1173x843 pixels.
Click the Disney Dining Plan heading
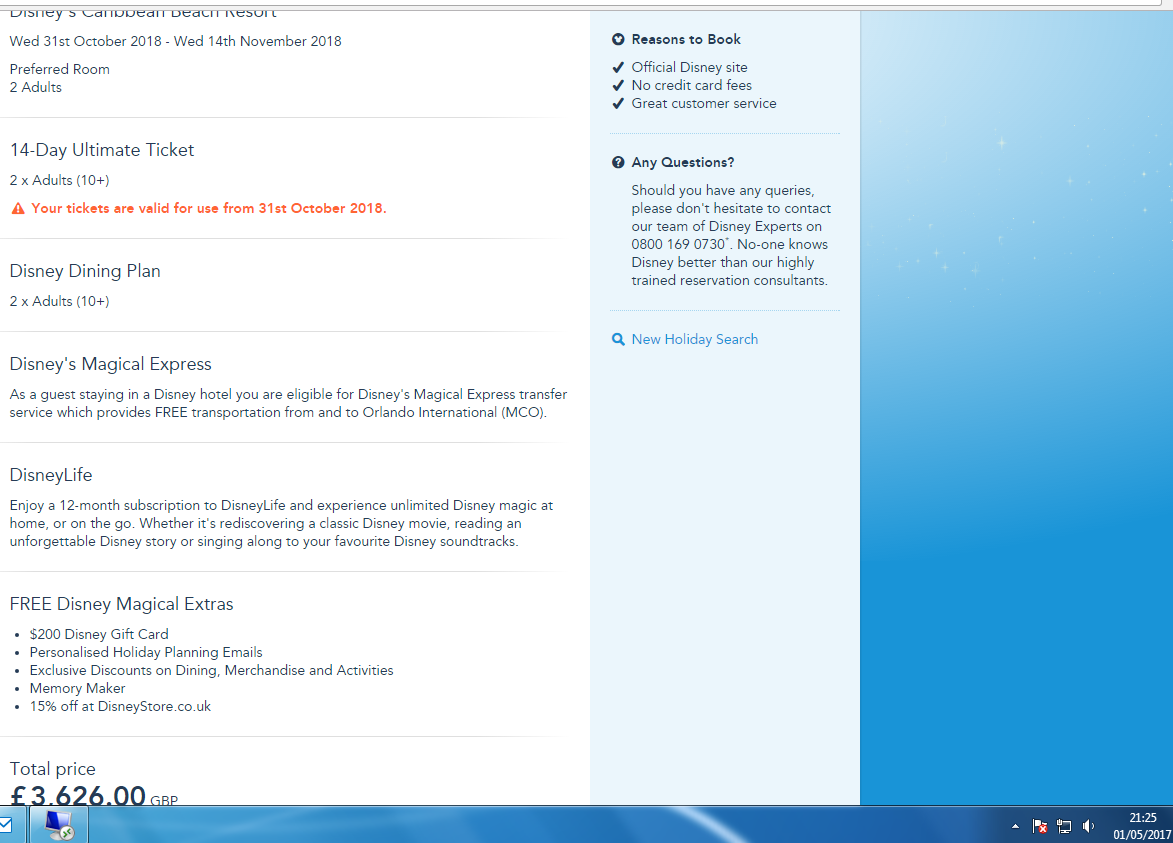tap(85, 271)
